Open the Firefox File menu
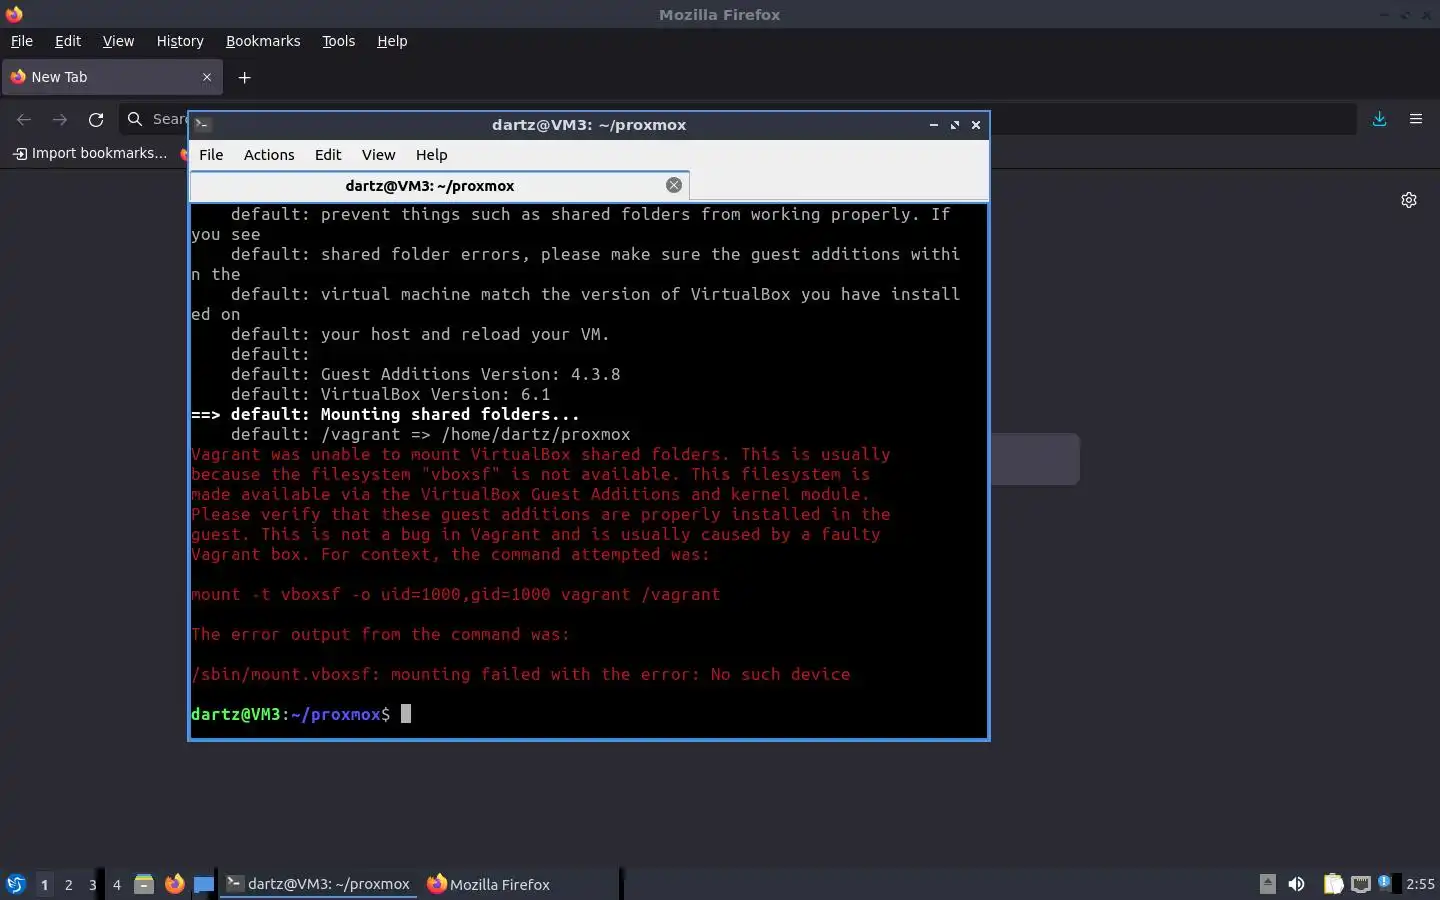 [22, 41]
